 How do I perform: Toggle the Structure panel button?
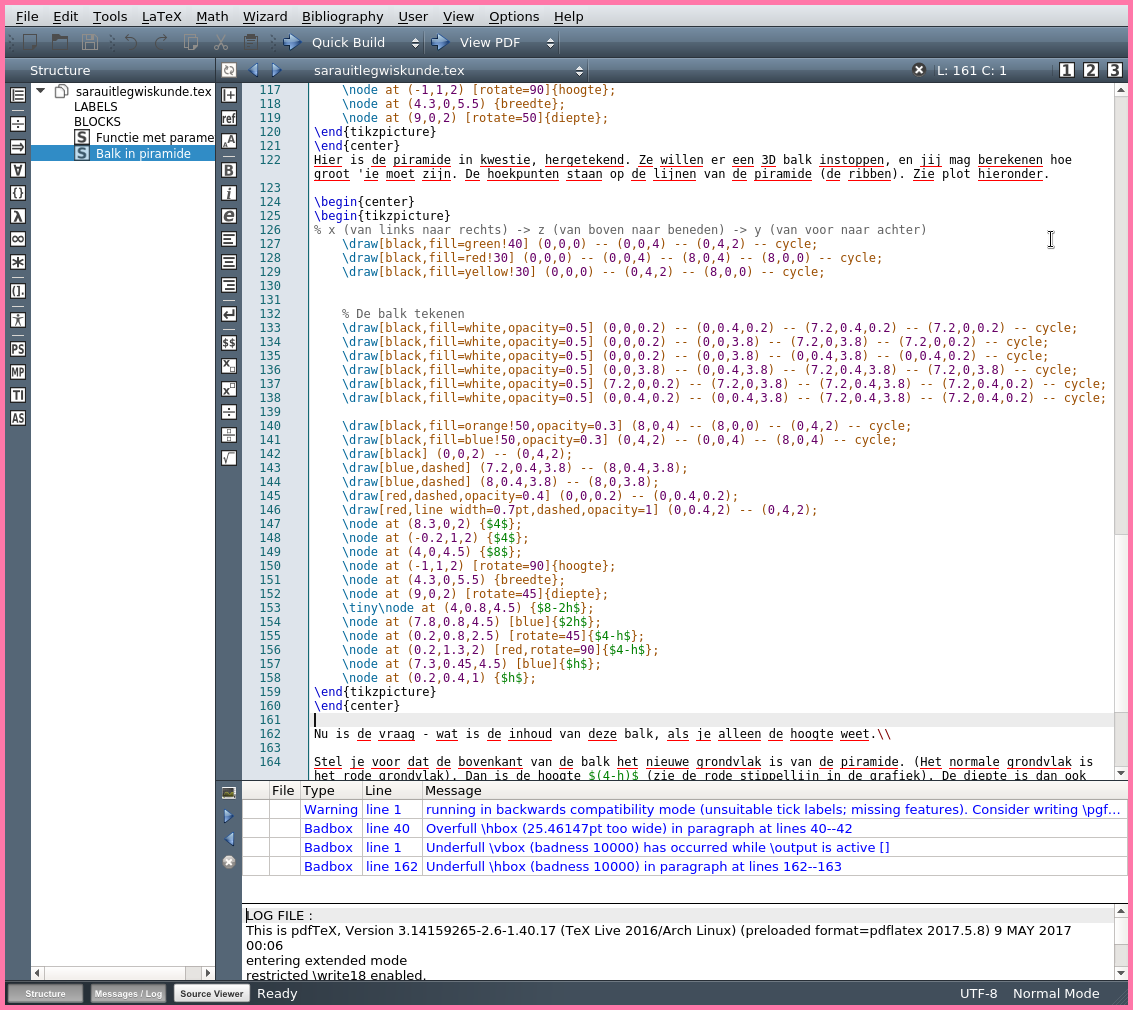tap(45, 993)
